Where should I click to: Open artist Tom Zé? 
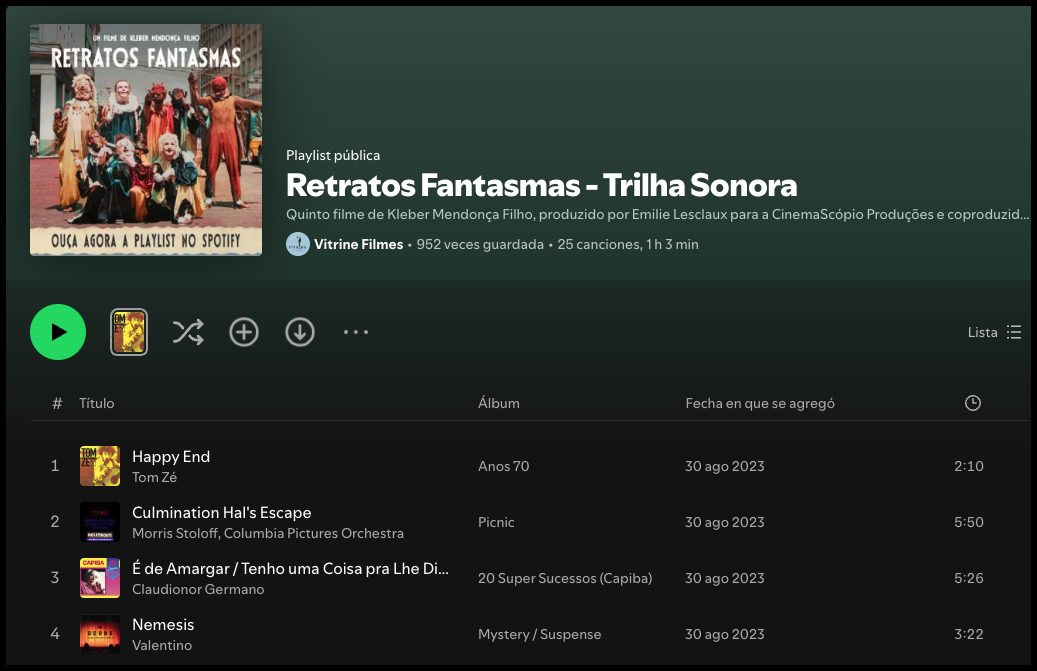(155, 477)
